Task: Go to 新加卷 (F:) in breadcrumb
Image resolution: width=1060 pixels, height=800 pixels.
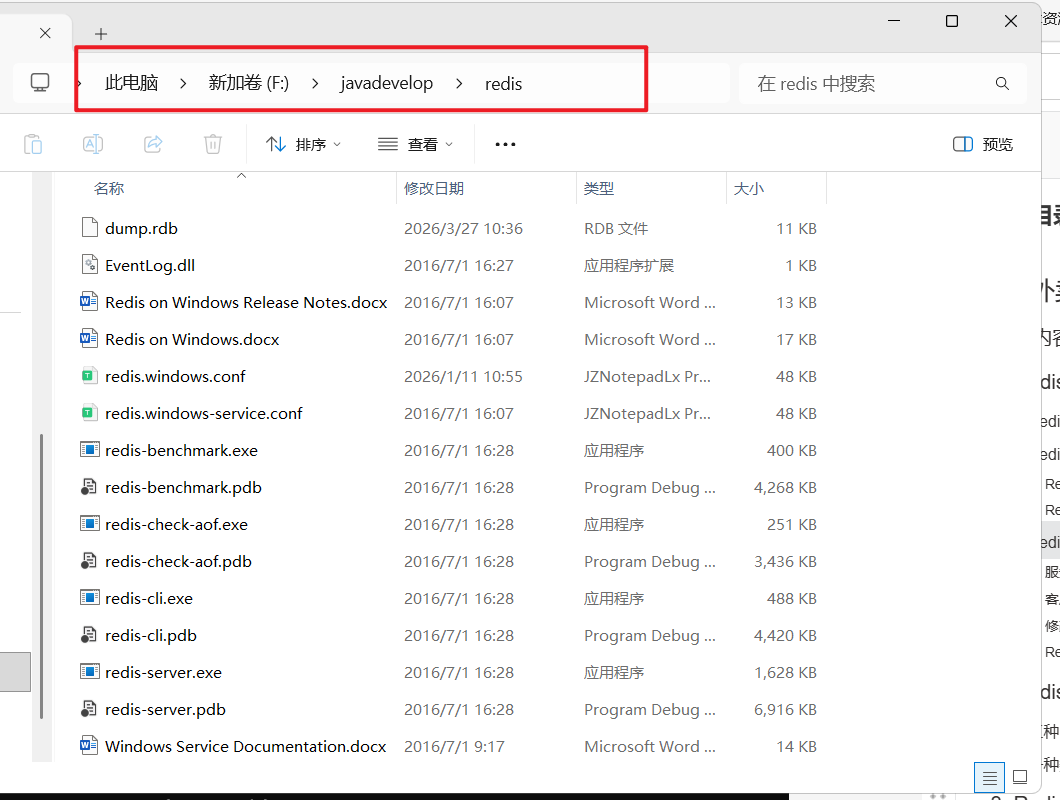Action: [249, 83]
